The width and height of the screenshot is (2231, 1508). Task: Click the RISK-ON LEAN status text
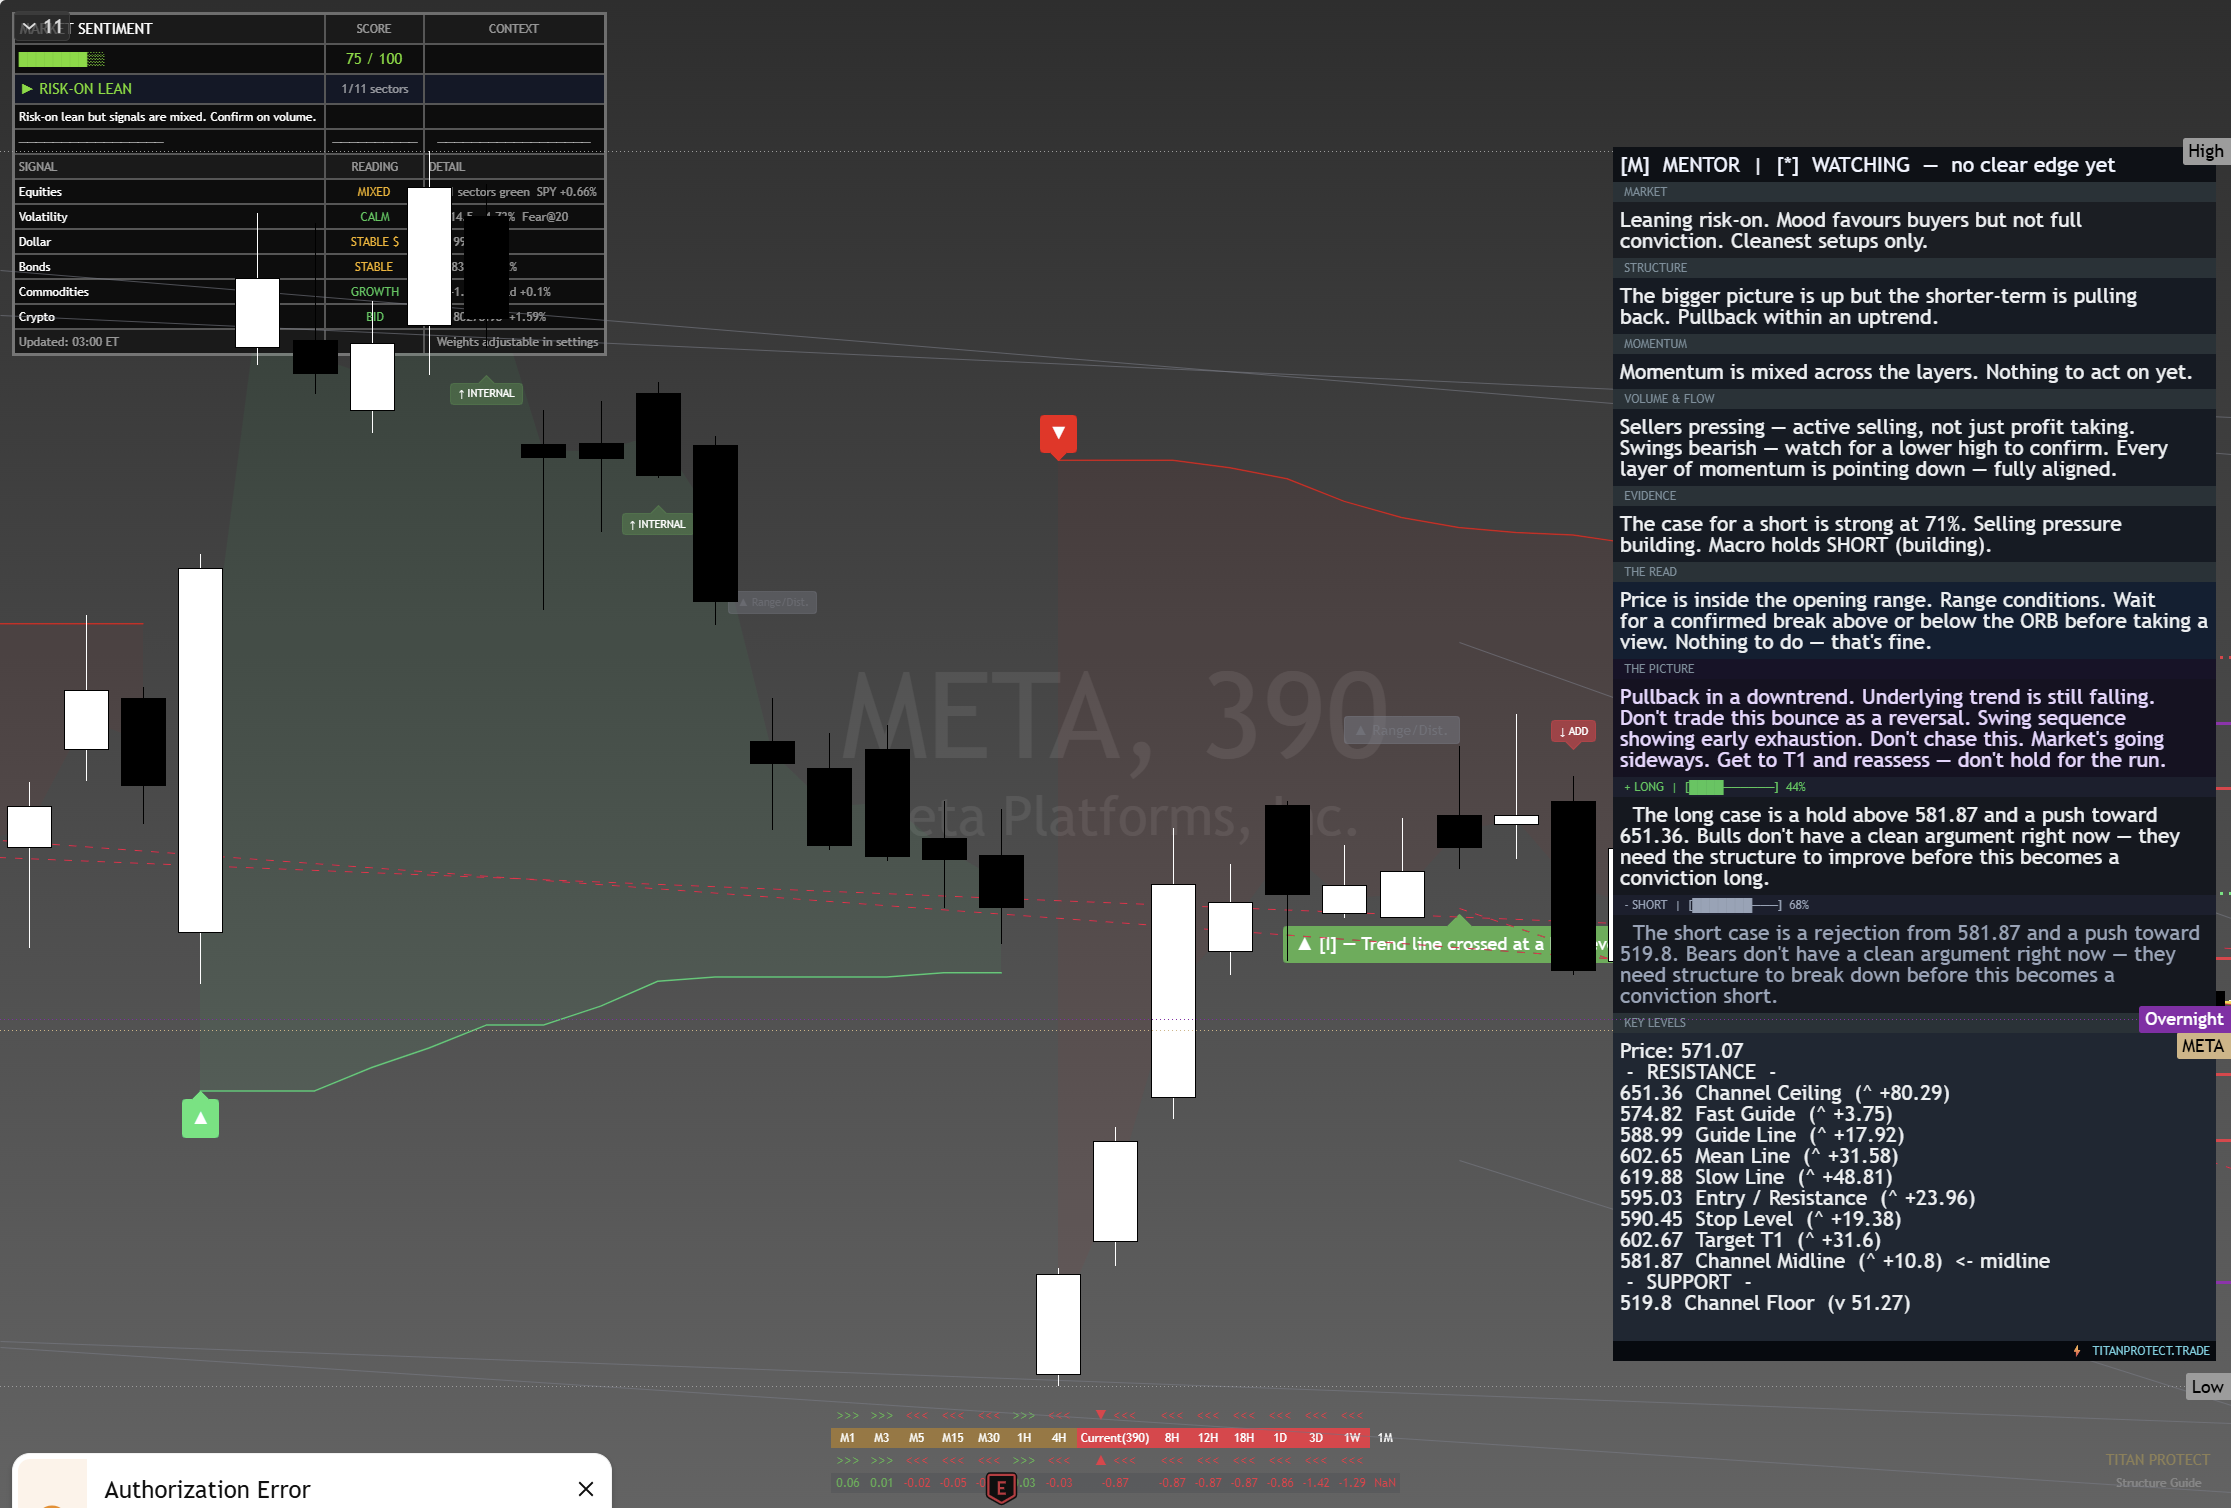pos(85,89)
